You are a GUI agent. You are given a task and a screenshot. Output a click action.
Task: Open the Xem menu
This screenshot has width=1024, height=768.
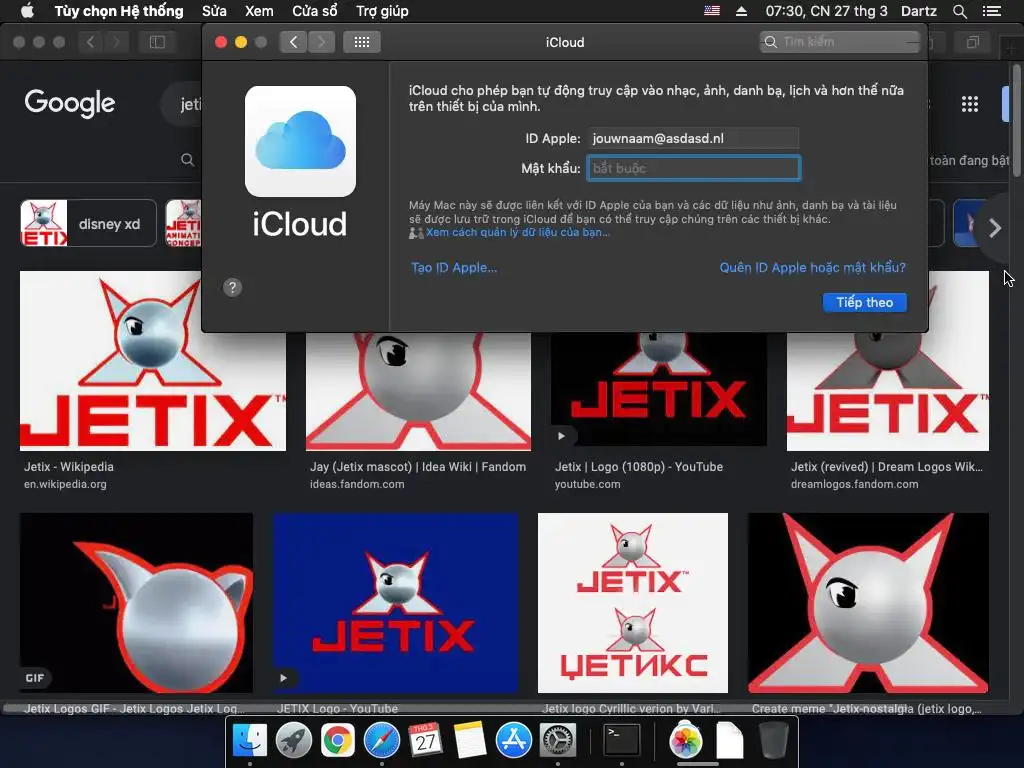click(x=259, y=11)
